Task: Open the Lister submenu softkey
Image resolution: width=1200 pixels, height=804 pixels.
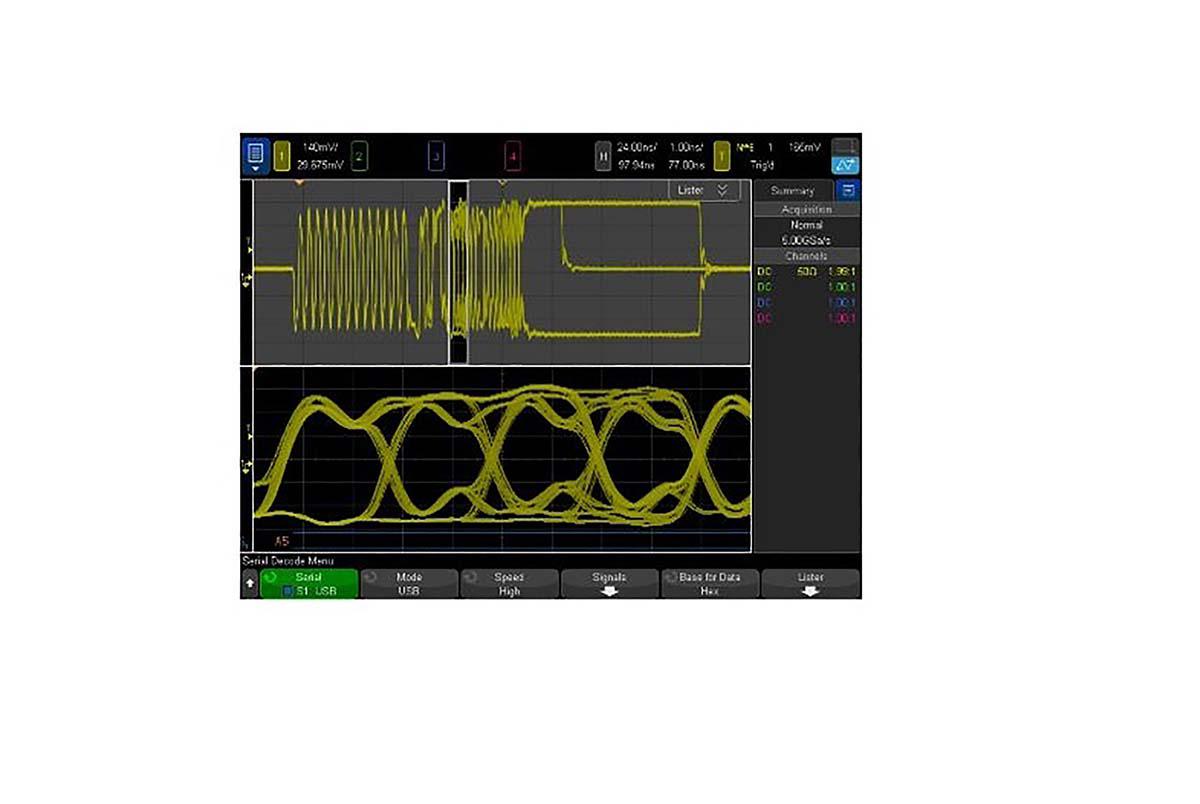Action: coord(810,584)
